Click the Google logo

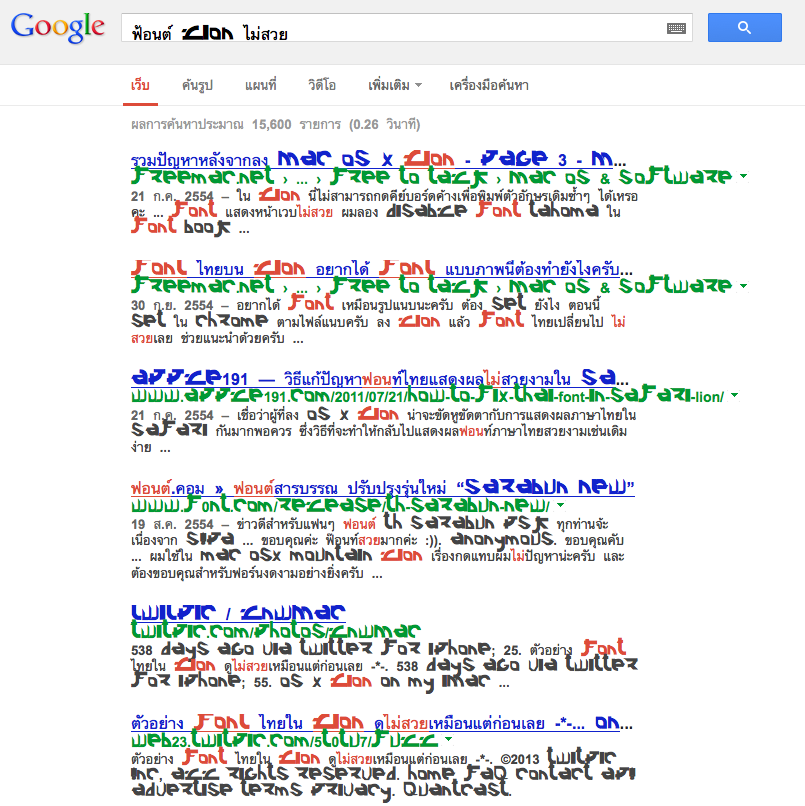58,27
